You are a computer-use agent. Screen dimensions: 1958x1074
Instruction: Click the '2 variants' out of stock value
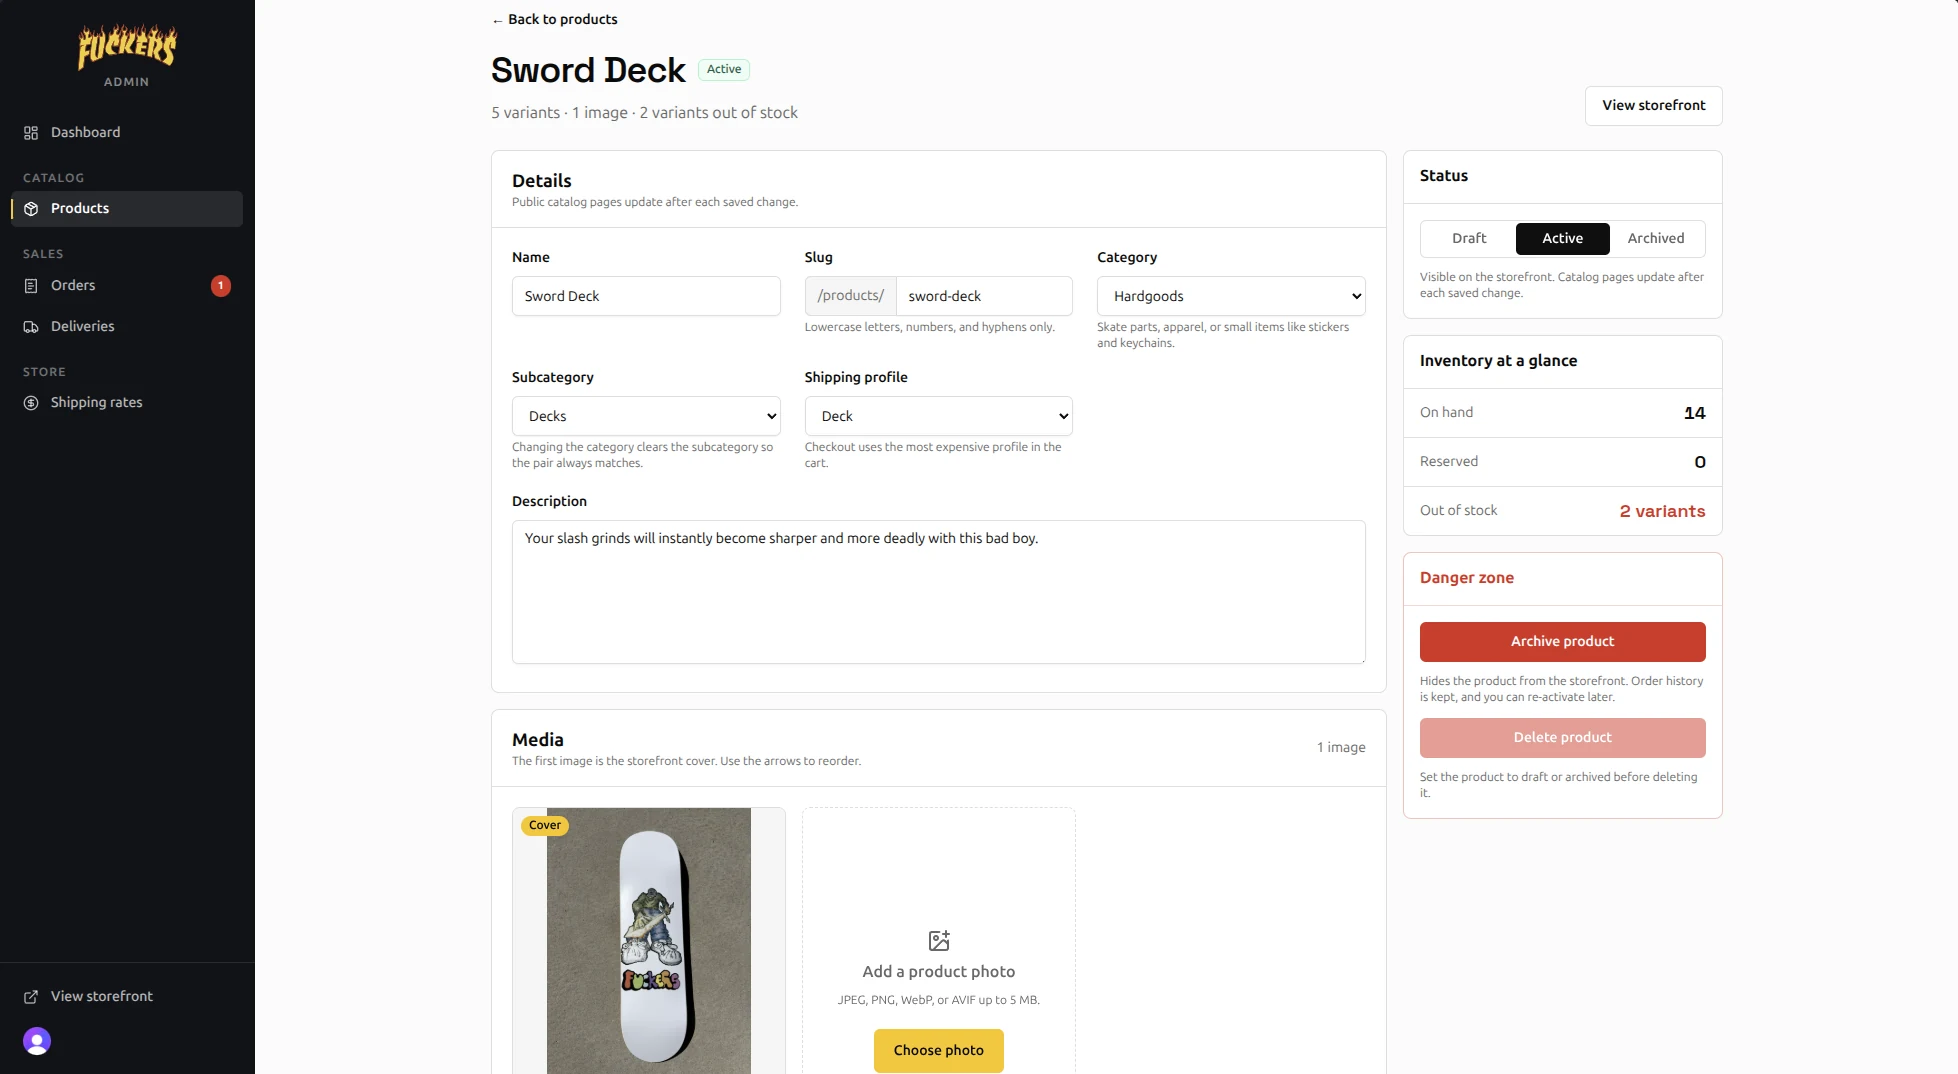(1662, 511)
